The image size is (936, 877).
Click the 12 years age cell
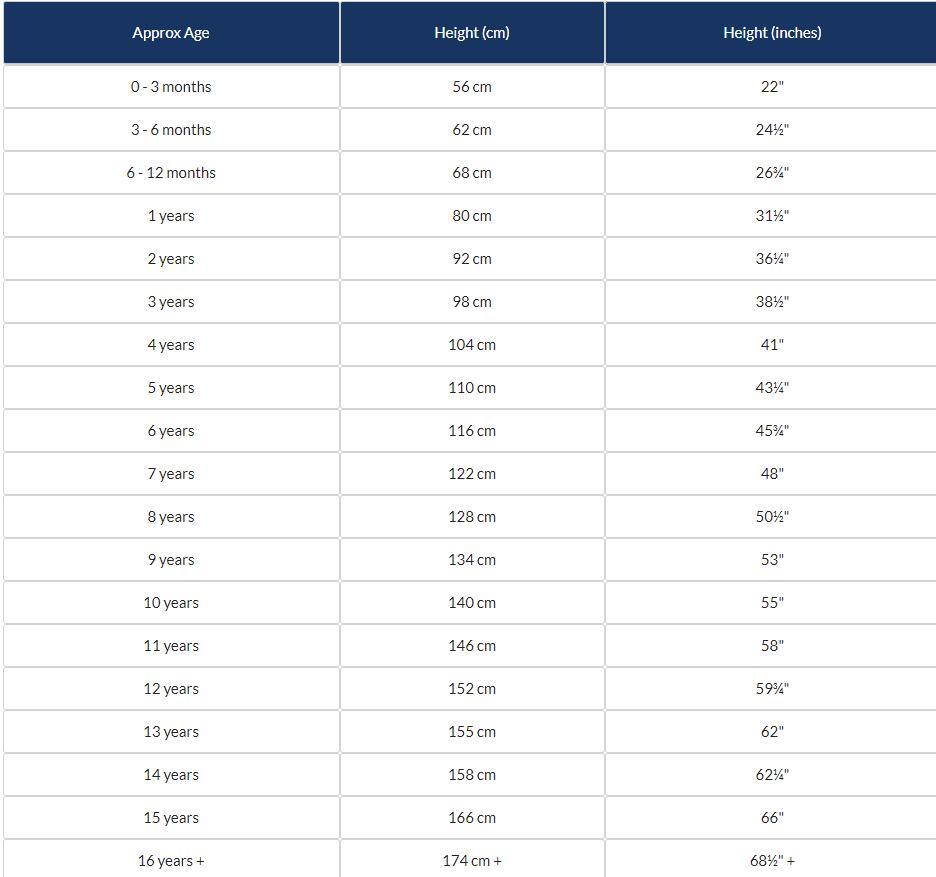[x=171, y=689]
